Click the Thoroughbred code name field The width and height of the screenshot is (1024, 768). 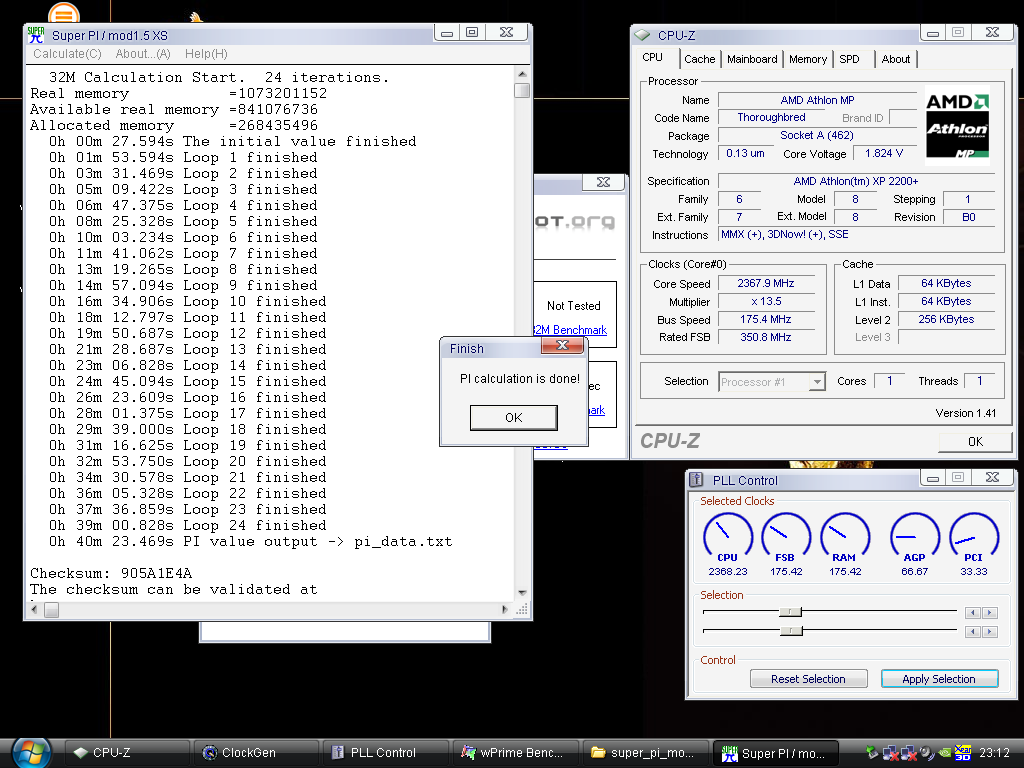(771, 118)
